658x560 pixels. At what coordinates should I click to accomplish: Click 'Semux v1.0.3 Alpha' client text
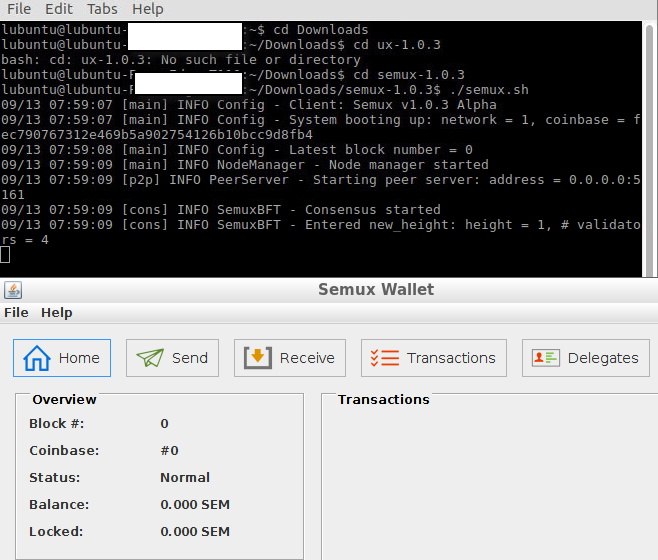coord(425,105)
